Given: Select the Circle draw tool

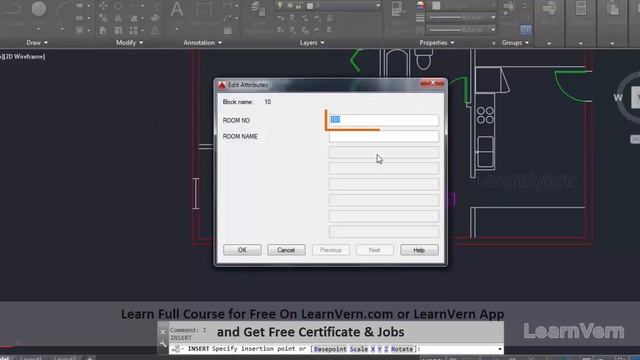Looking at the screenshot, I should coord(39,9).
